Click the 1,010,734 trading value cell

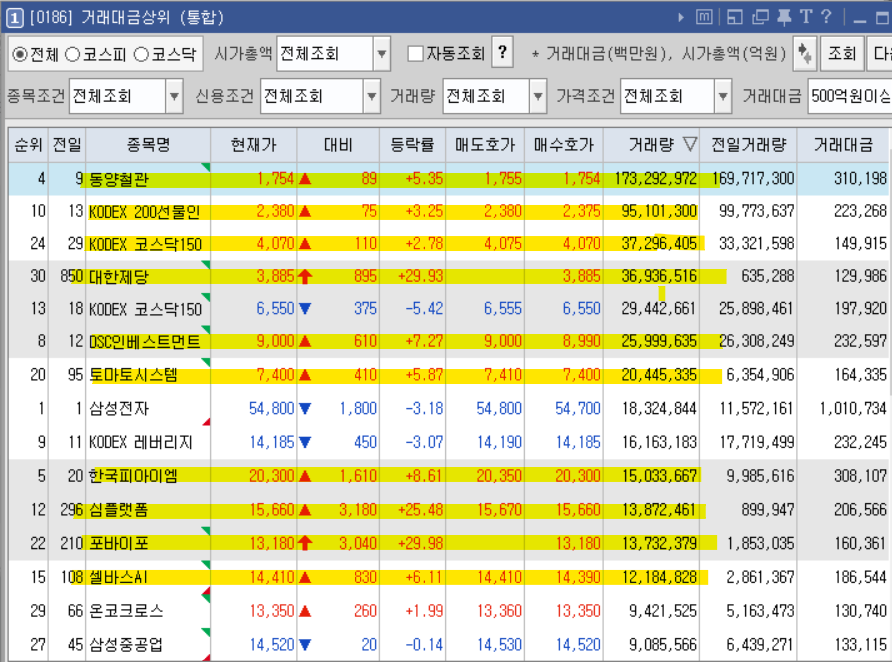pyautogui.click(x=853, y=408)
